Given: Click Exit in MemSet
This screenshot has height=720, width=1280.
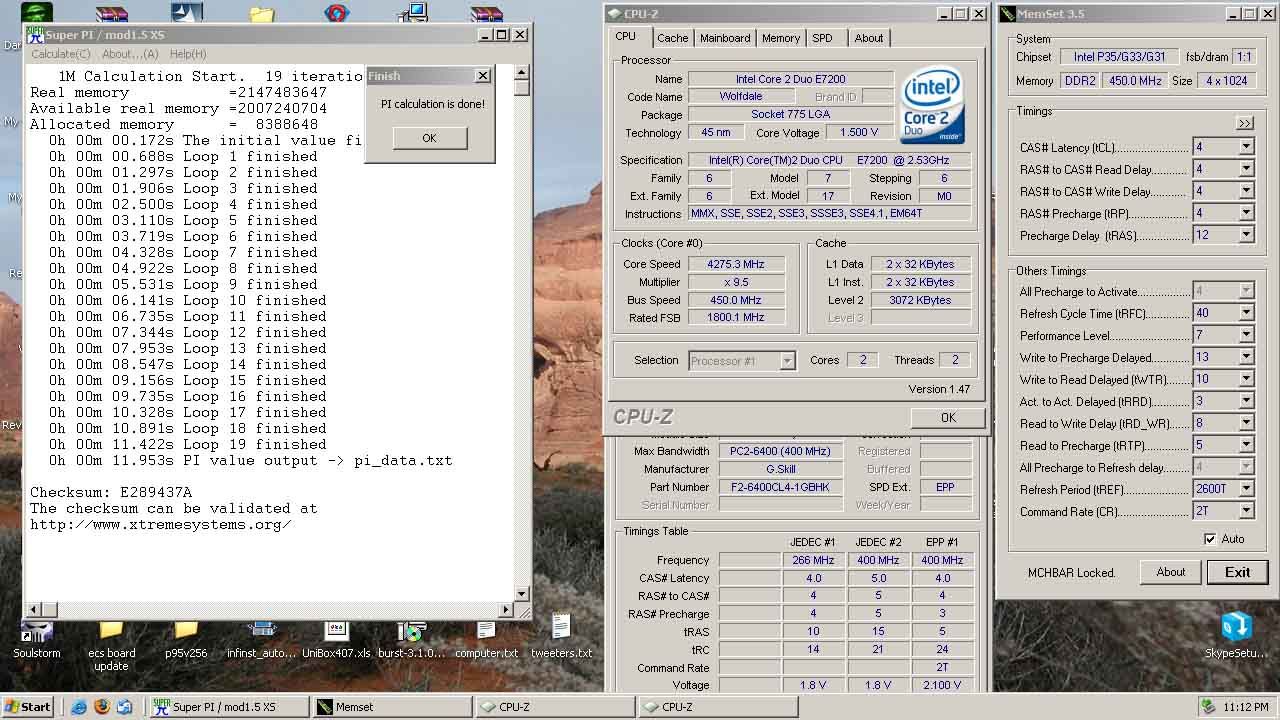Looking at the screenshot, I should (1237, 572).
